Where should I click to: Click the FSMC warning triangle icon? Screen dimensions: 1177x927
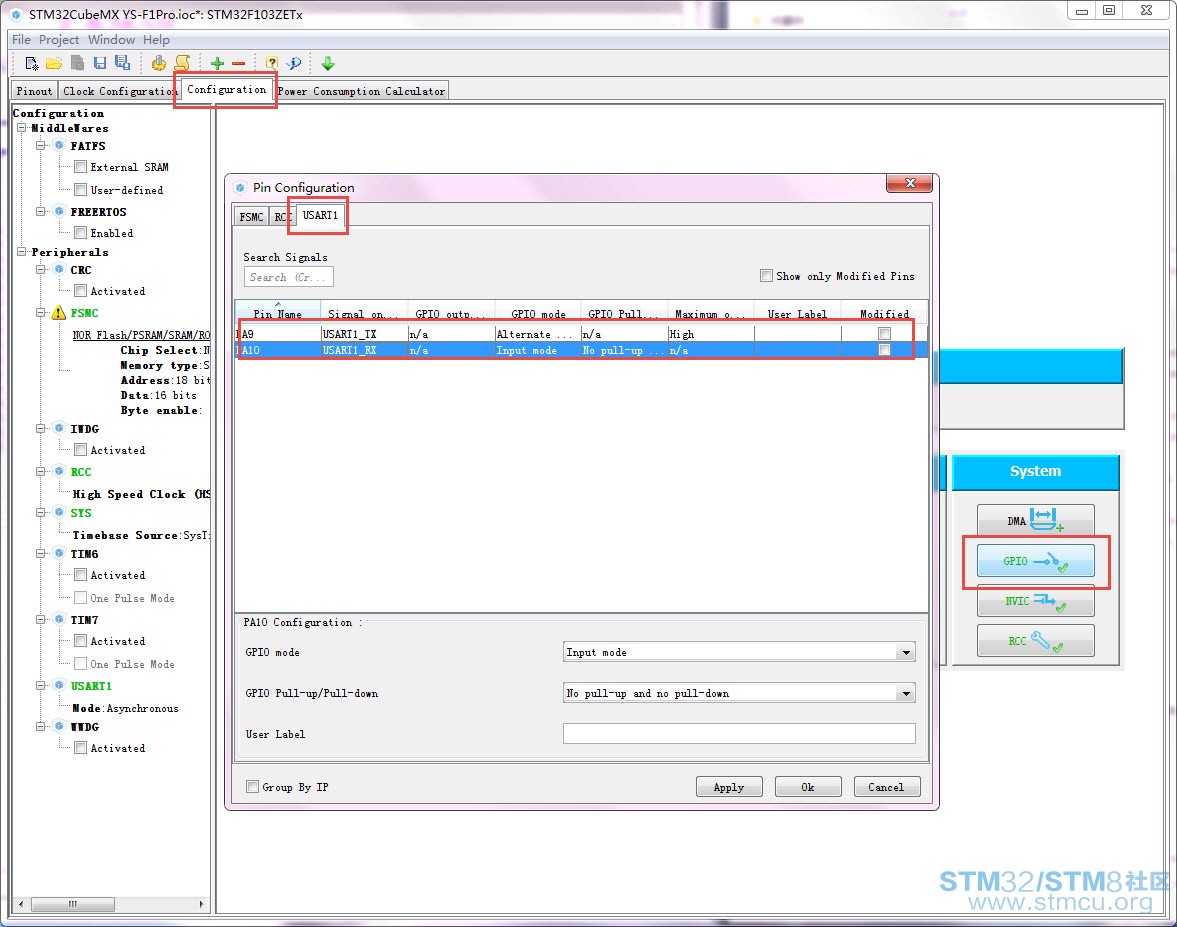click(59, 313)
